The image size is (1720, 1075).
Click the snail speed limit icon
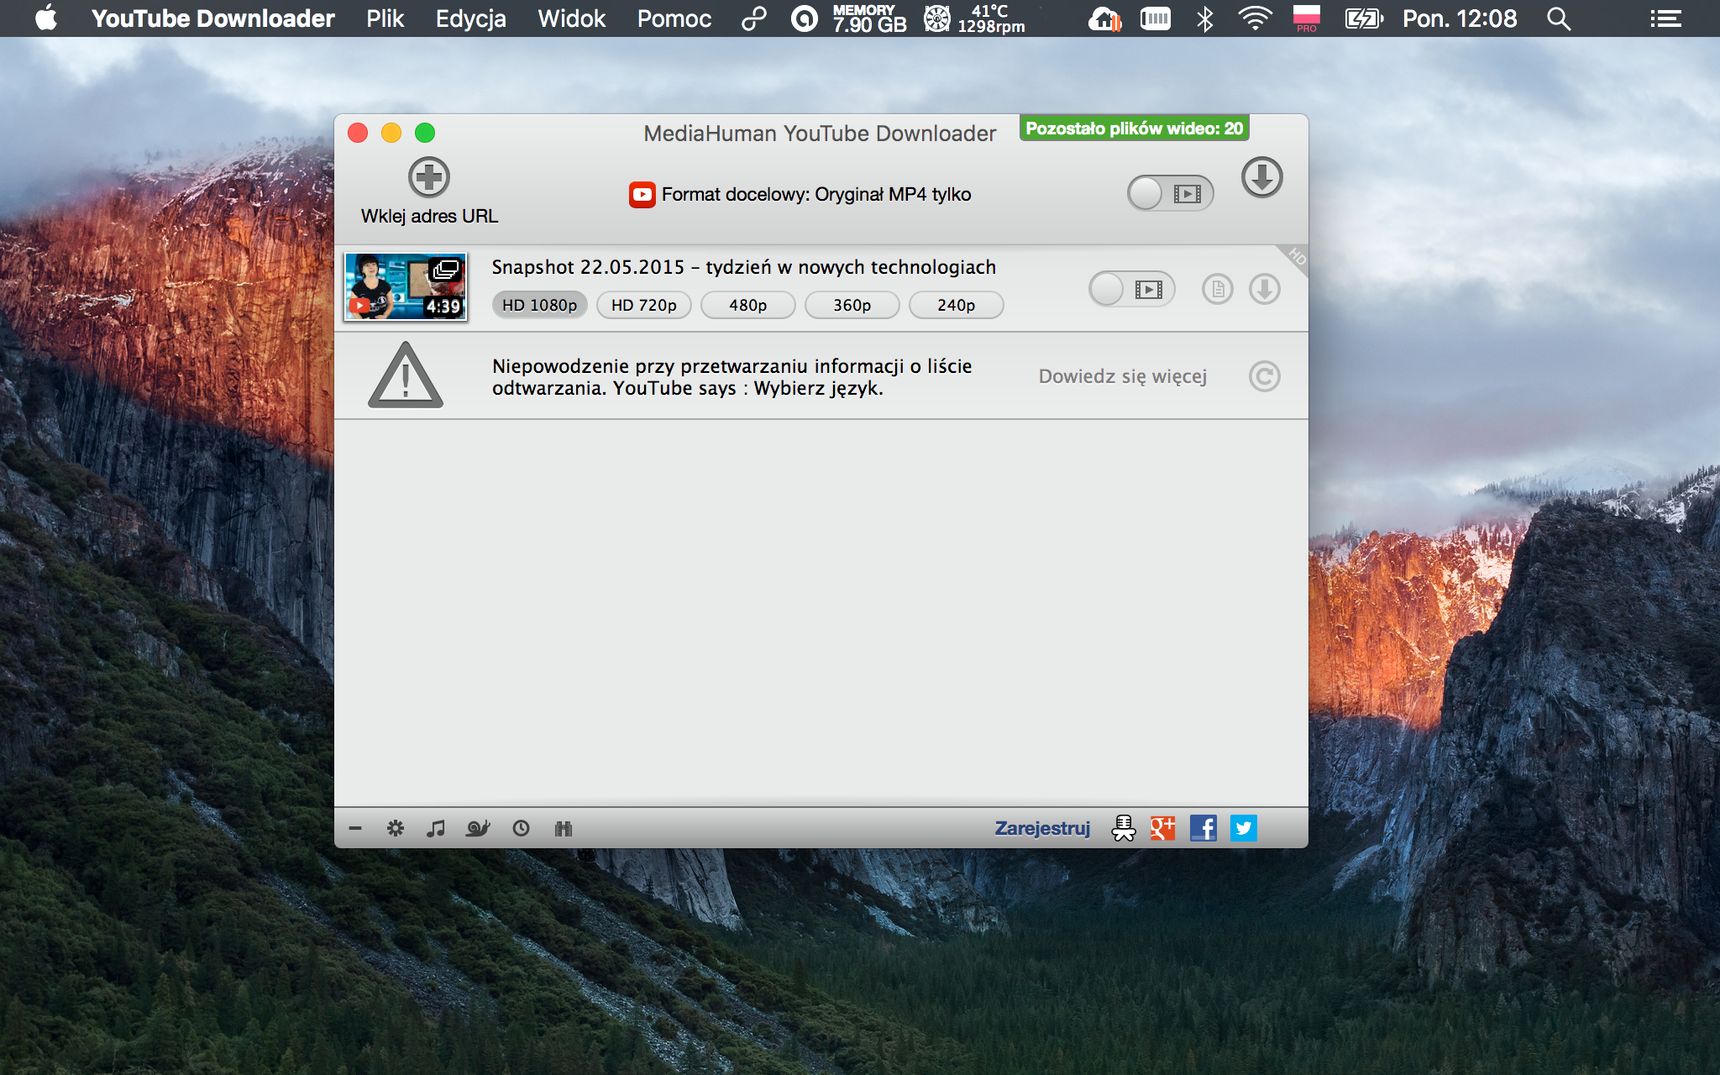tap(478, 828)
